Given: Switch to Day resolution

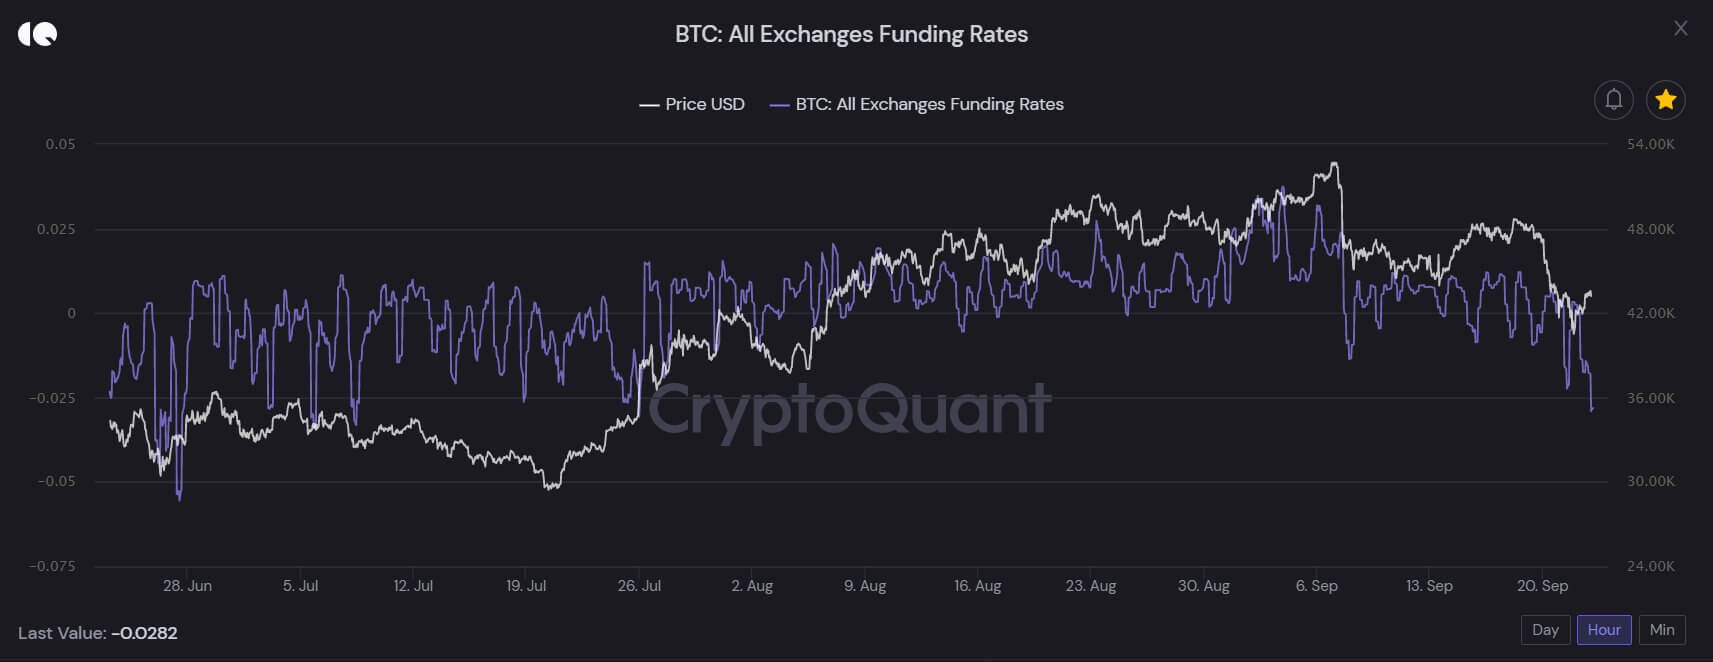Looking at the screenshot, I should click(x=1545, y=630).
